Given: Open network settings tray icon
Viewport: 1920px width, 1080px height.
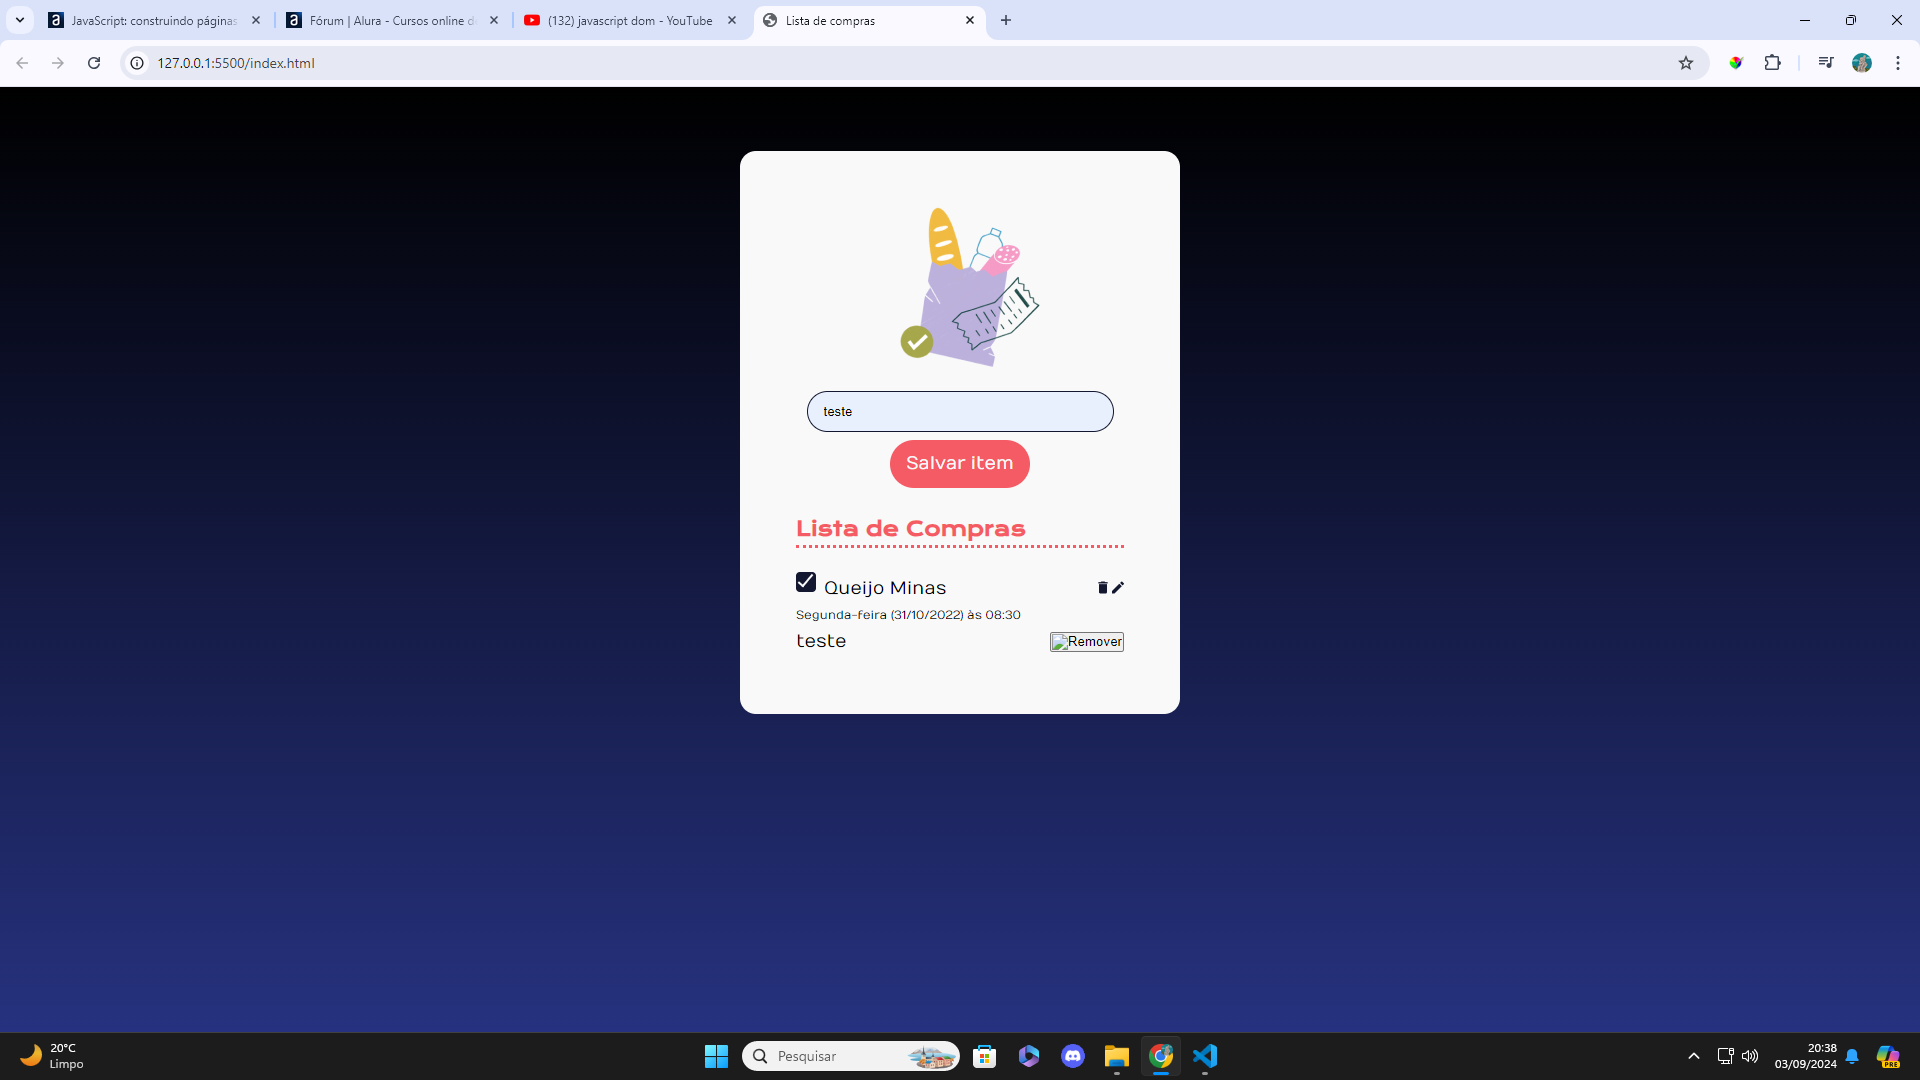Looking at the screenshot, I should [x=1725, y=1056].
